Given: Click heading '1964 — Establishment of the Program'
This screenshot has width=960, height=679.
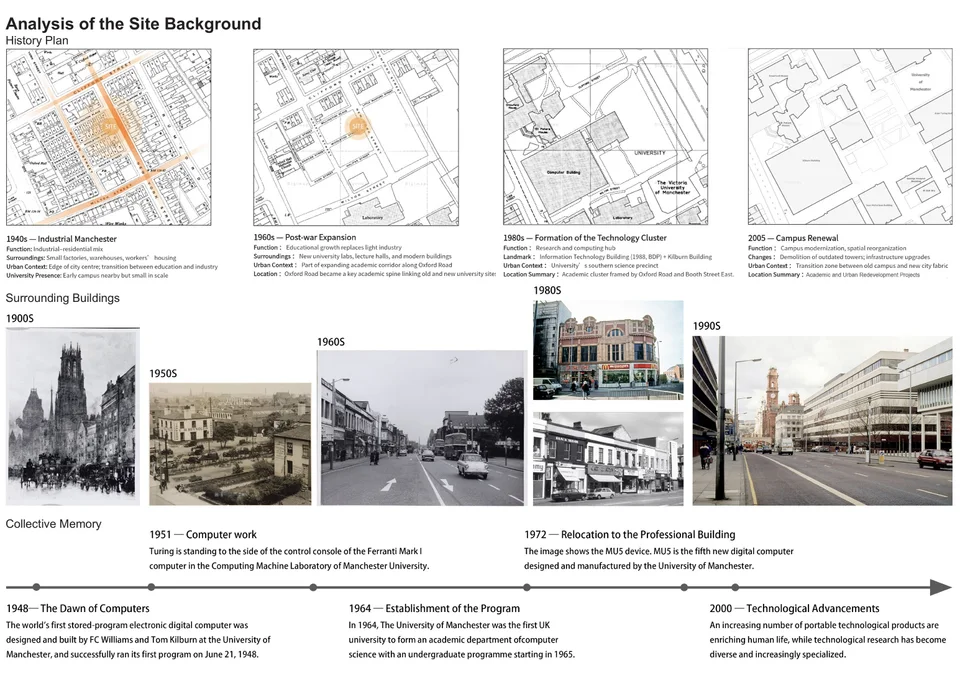Looking at the screenshot, I should 434,609.
